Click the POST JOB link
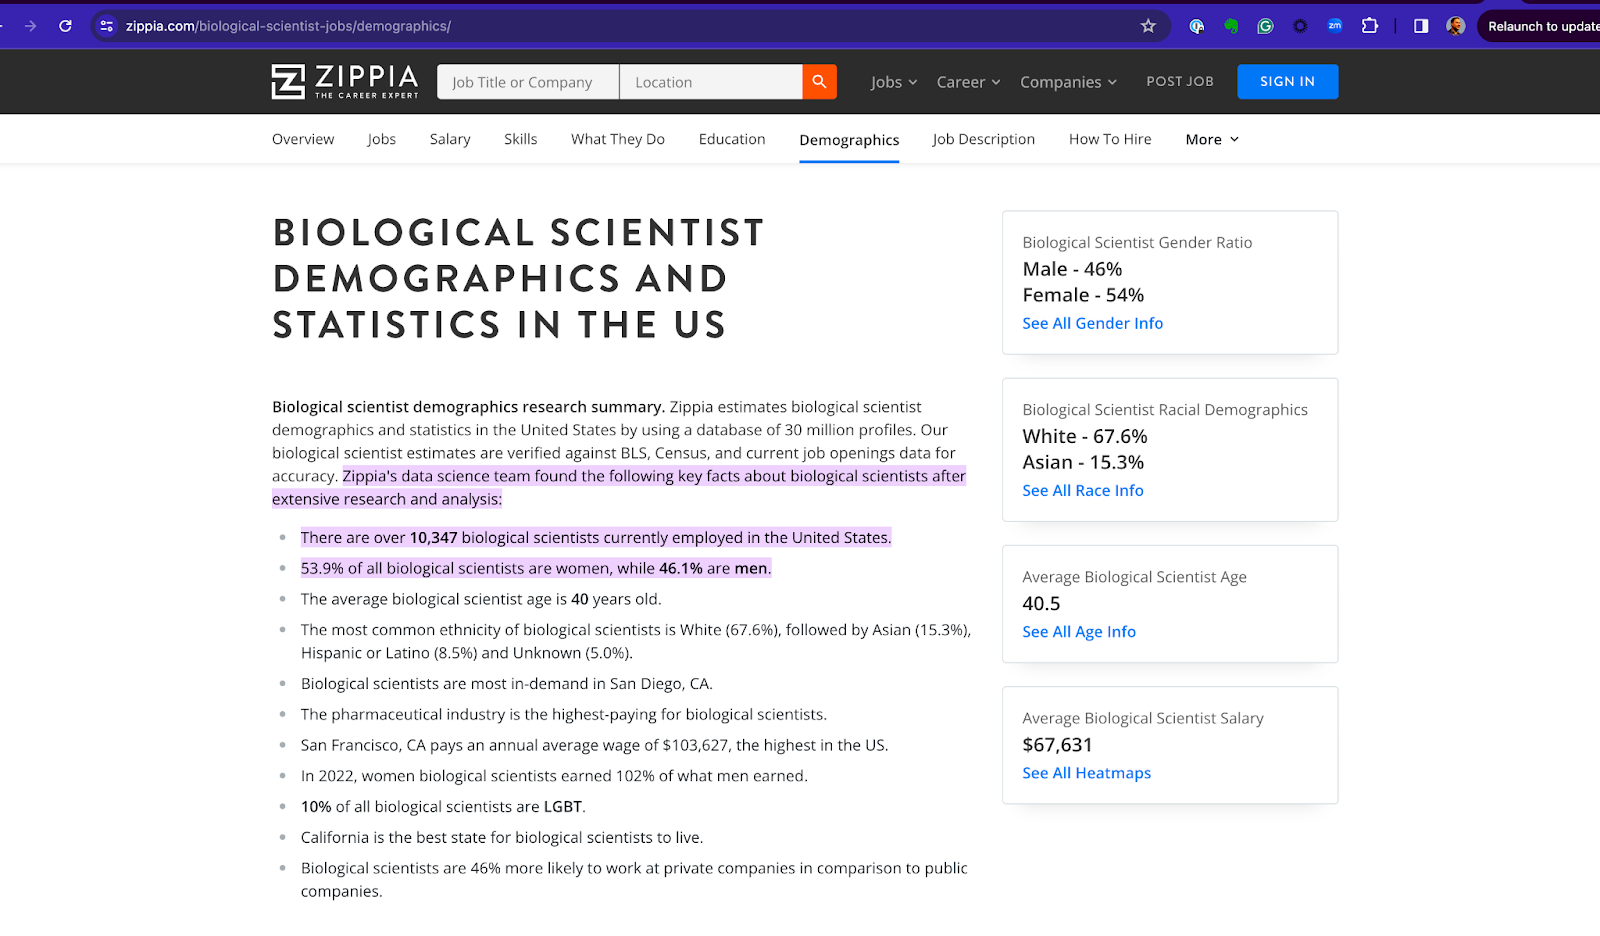The image size is (1600, 936). 1180,81
